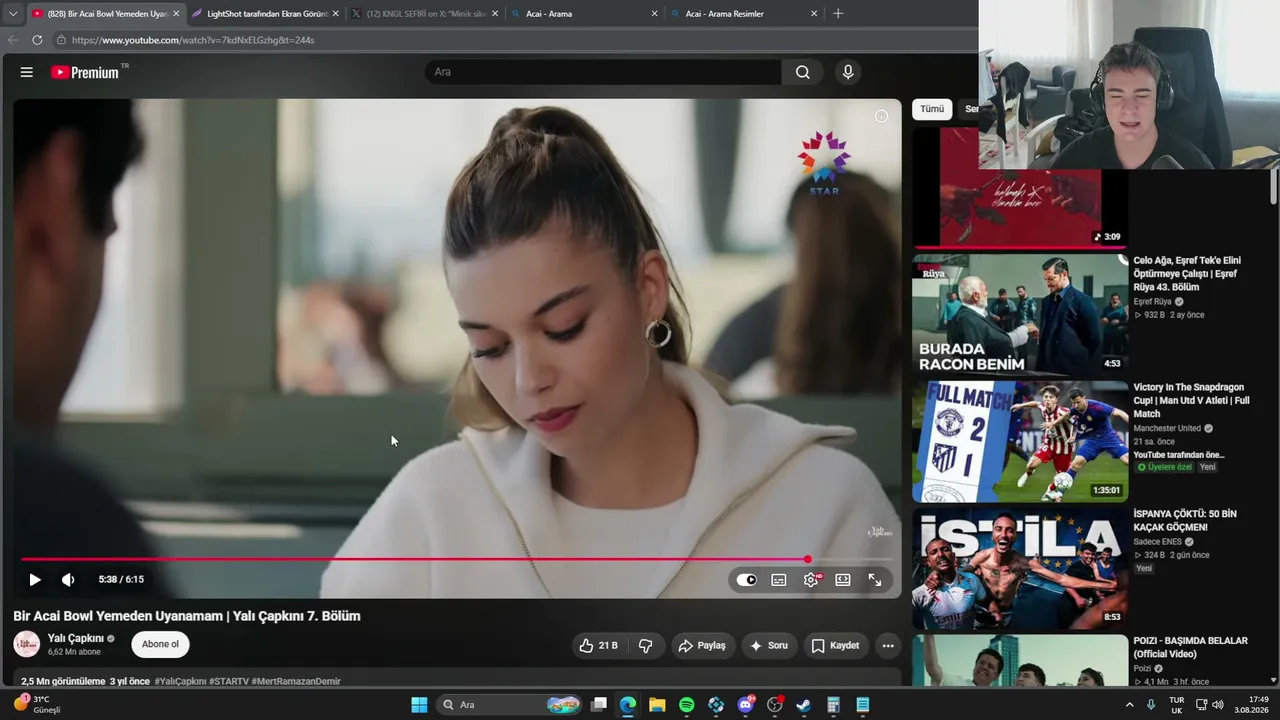
Task: Open İSPANYA ÇÖKTÜ video title
Action: [x=1185, y=520]
